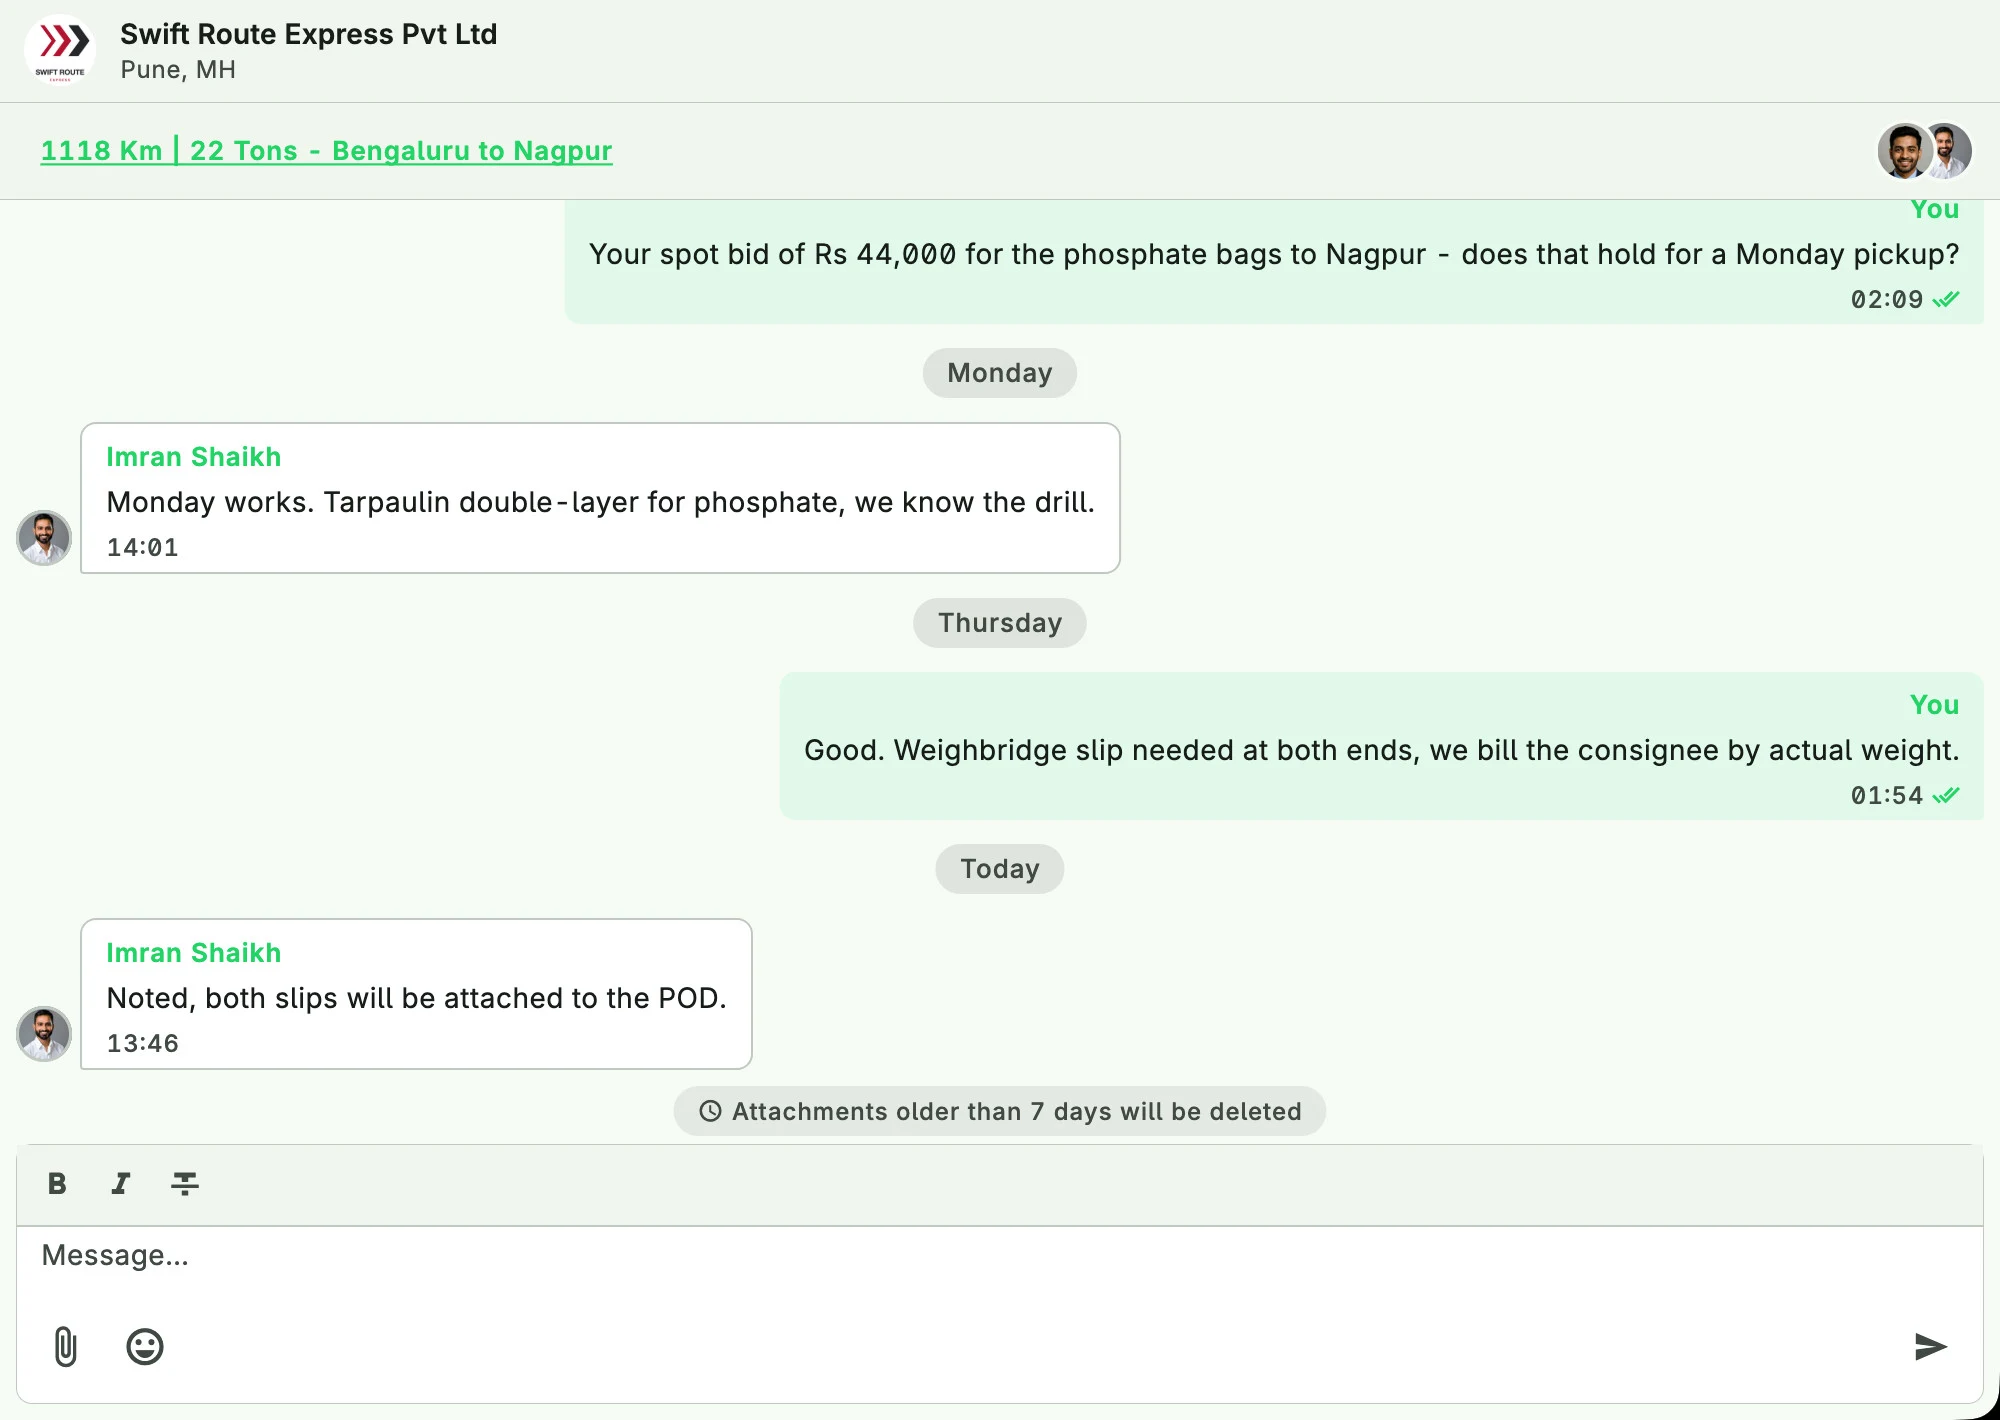2000x1420 pixels.
Task: Toggle bold formatting
Action: tap(57, 1184)
